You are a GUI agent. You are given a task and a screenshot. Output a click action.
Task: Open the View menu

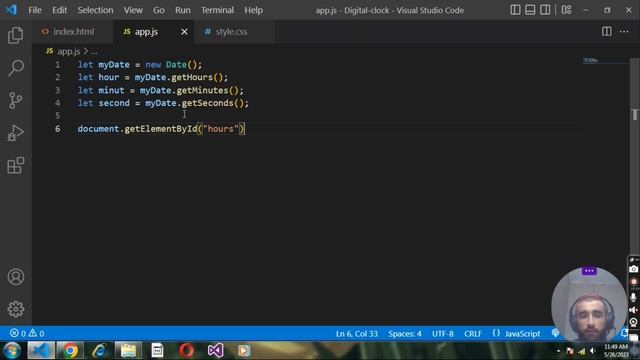click(133, 10)
